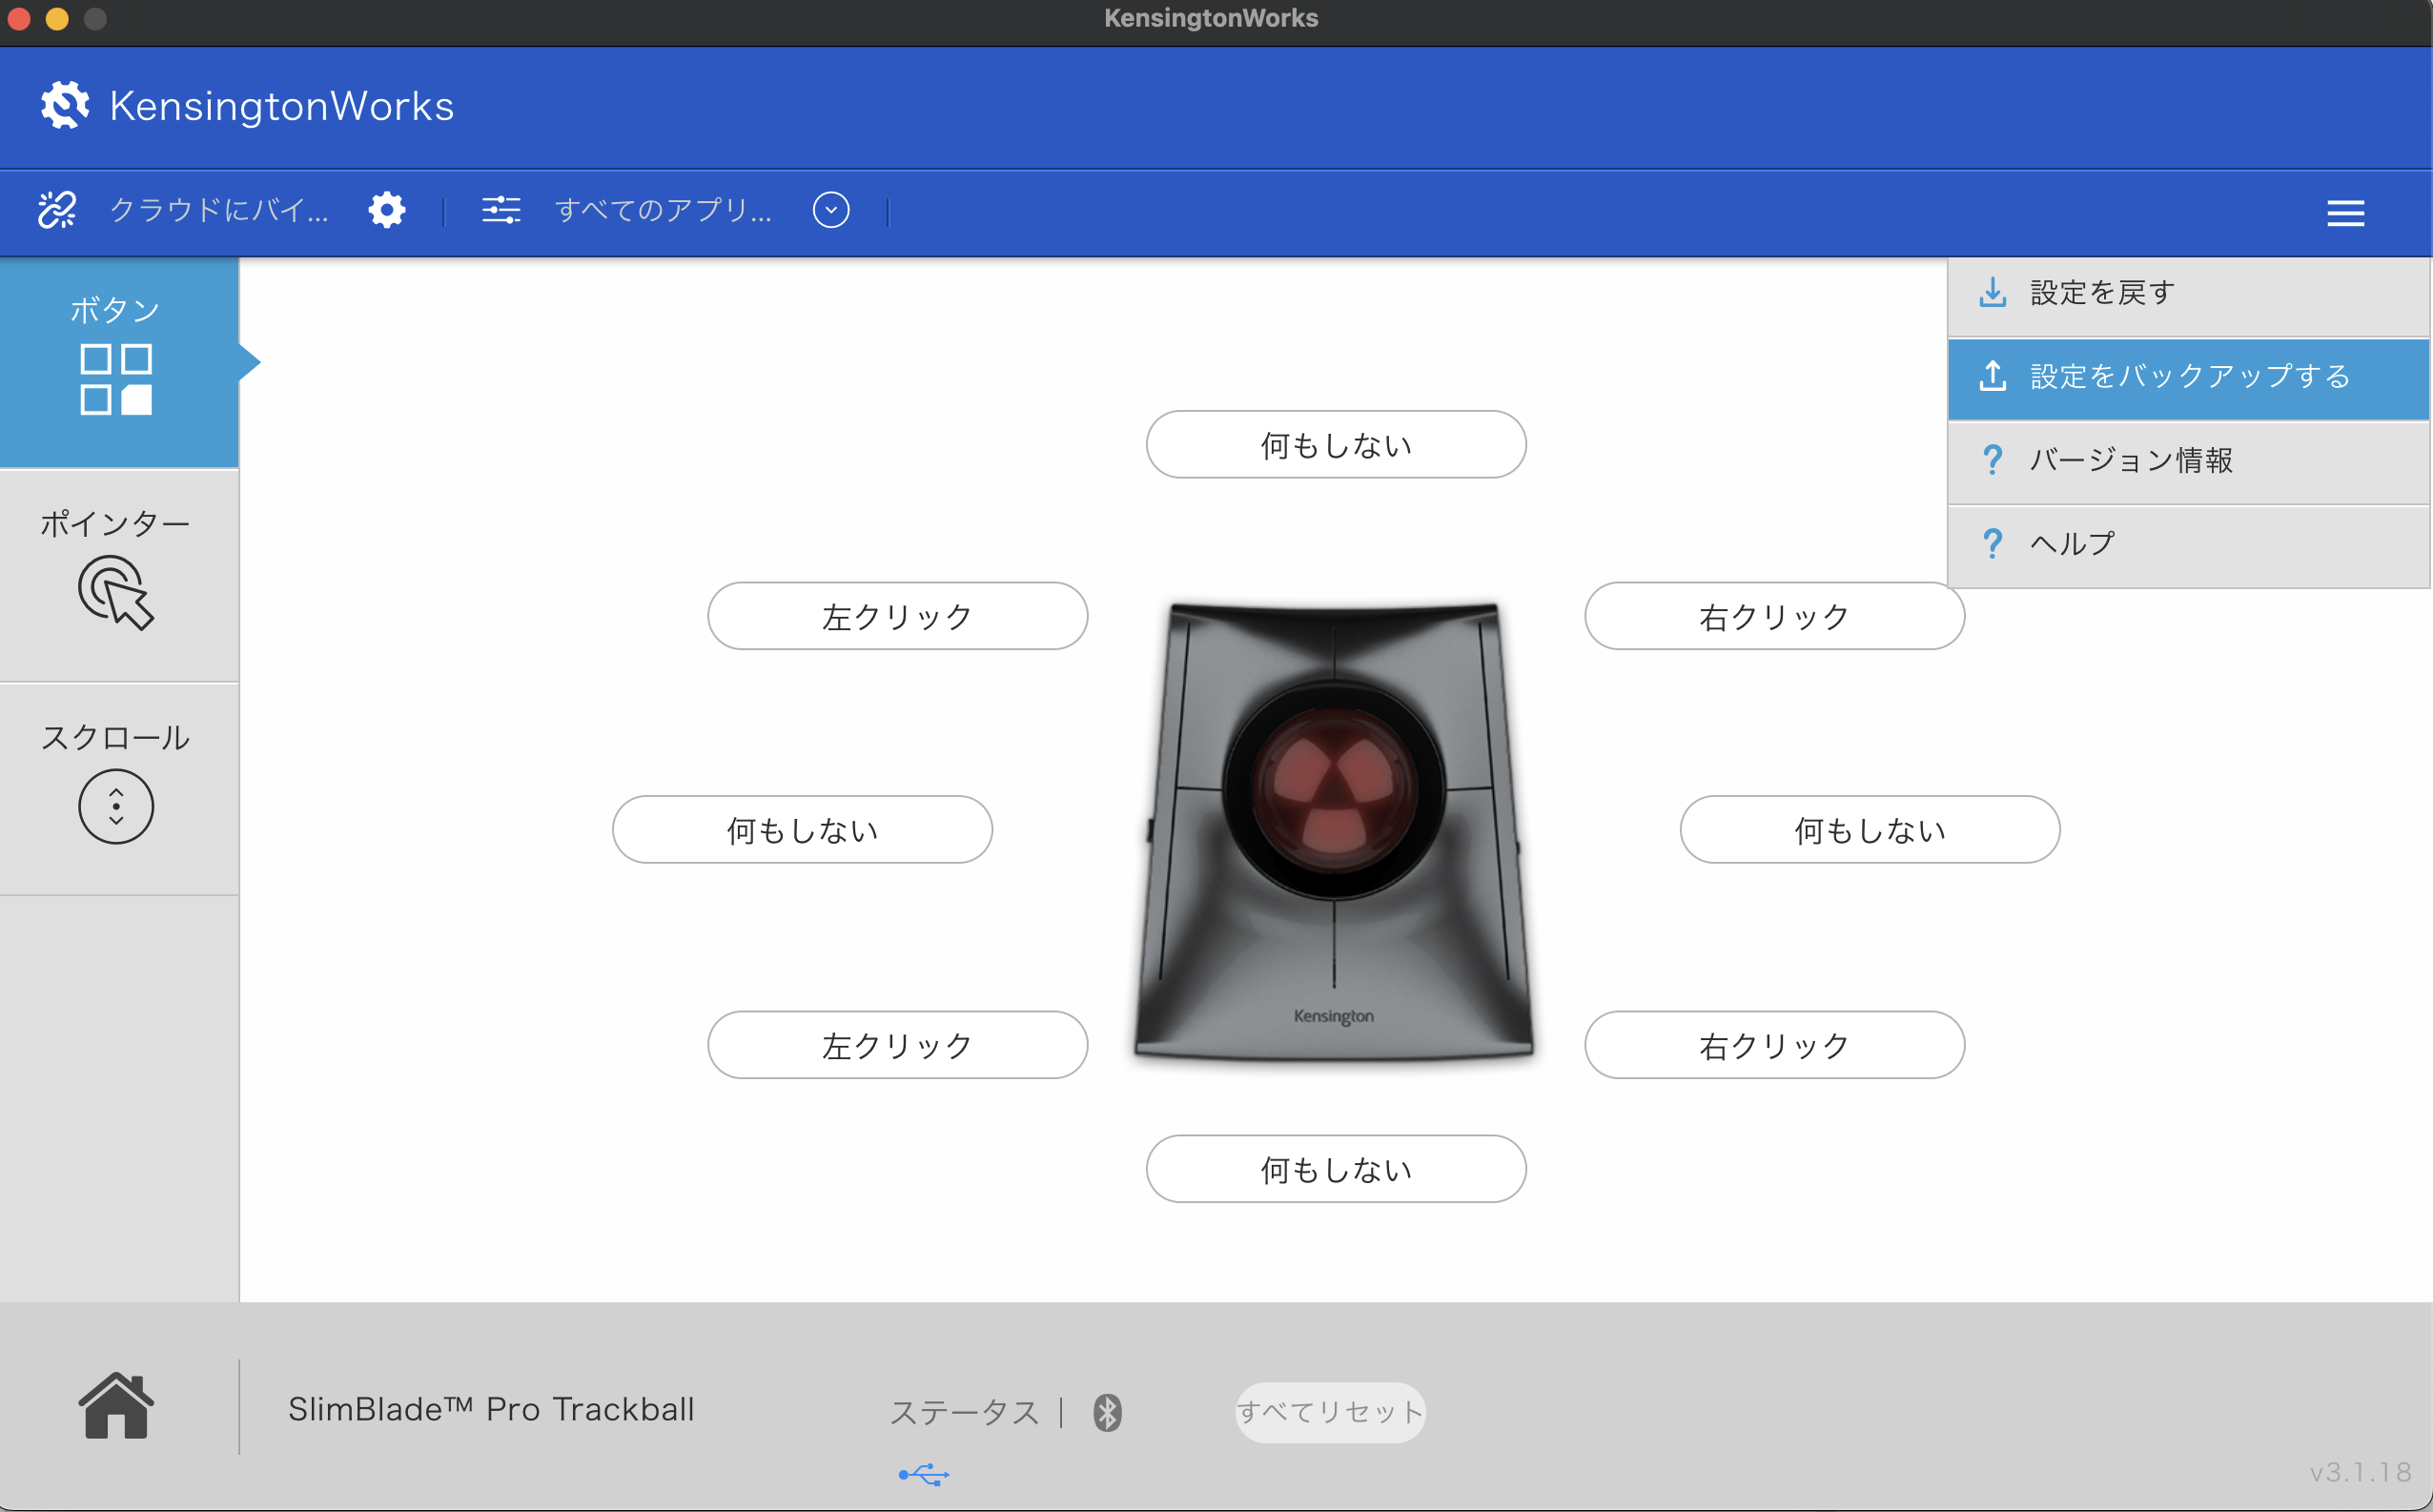
Task: Open cloud backup settings gear
Action: [387, 210]
